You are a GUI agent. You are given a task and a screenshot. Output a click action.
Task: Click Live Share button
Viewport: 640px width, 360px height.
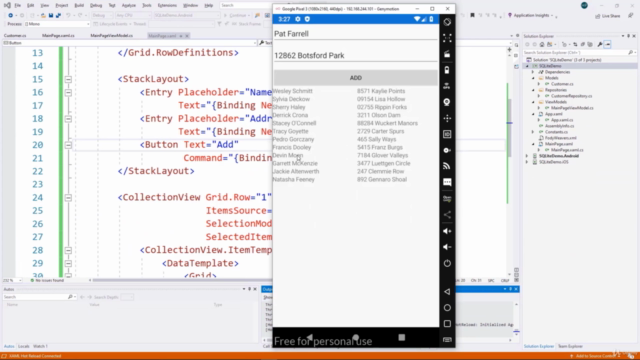pos(608,16)
